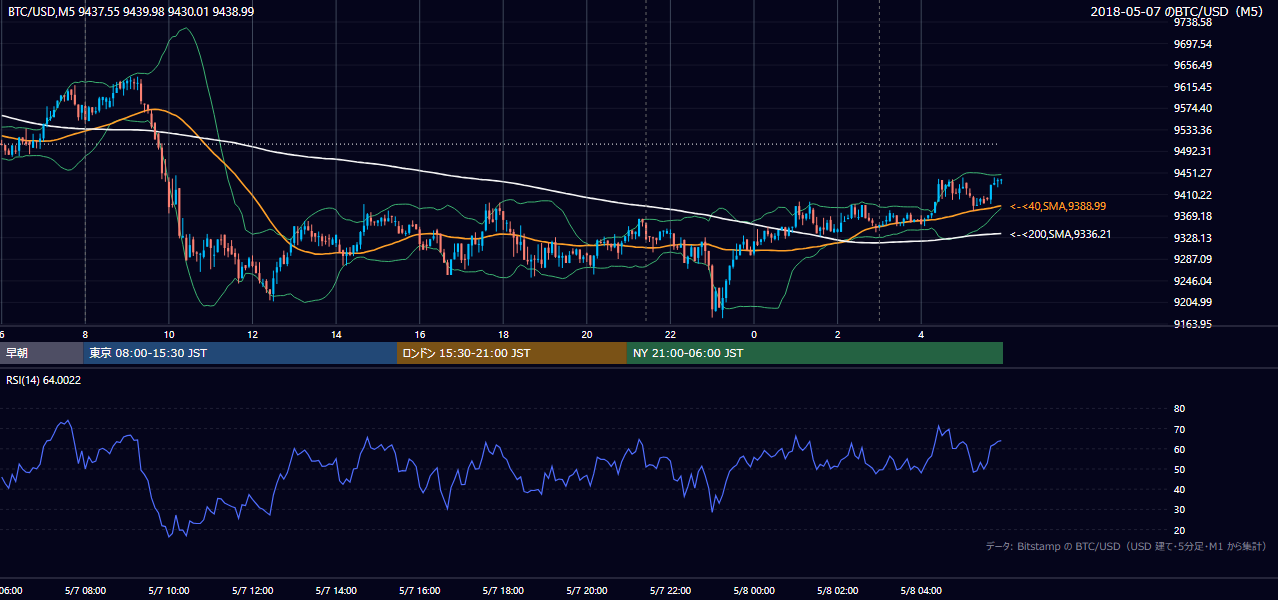The height and width of the screenshot is (600, 1278).
Task: Click price axis label 9574.40
Action: point(1193,108)
